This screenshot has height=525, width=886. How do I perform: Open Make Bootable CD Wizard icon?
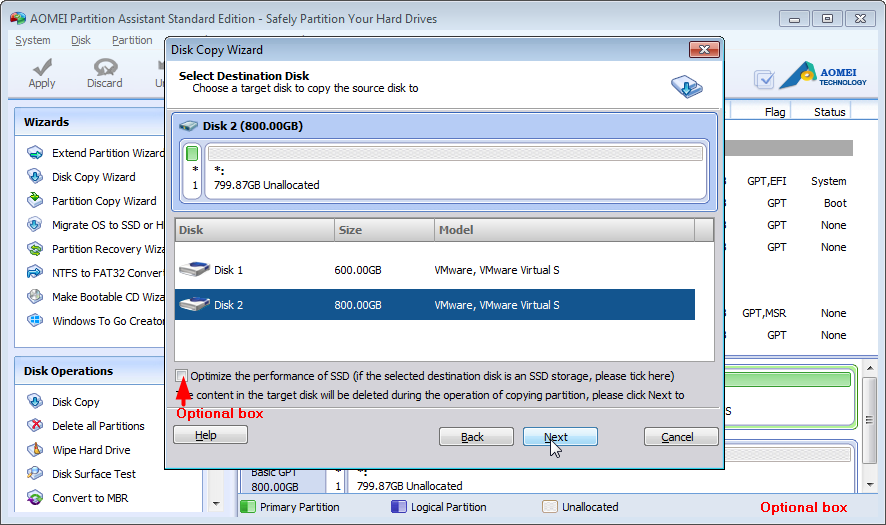click(x=35, y=296)
